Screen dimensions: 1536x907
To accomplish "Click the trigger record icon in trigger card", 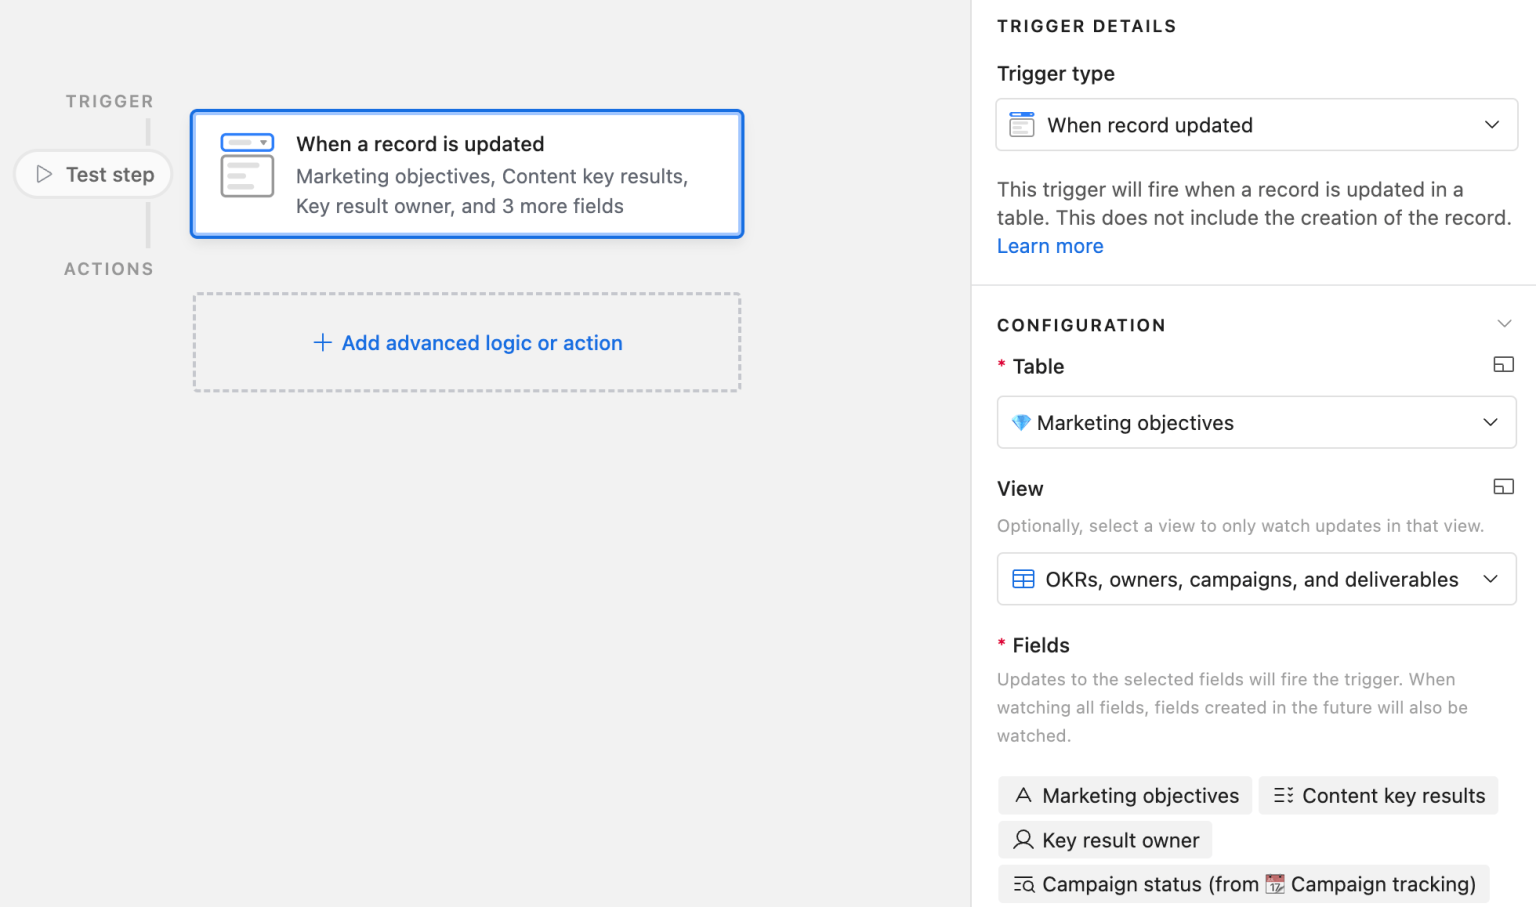I will click(247, 165).
